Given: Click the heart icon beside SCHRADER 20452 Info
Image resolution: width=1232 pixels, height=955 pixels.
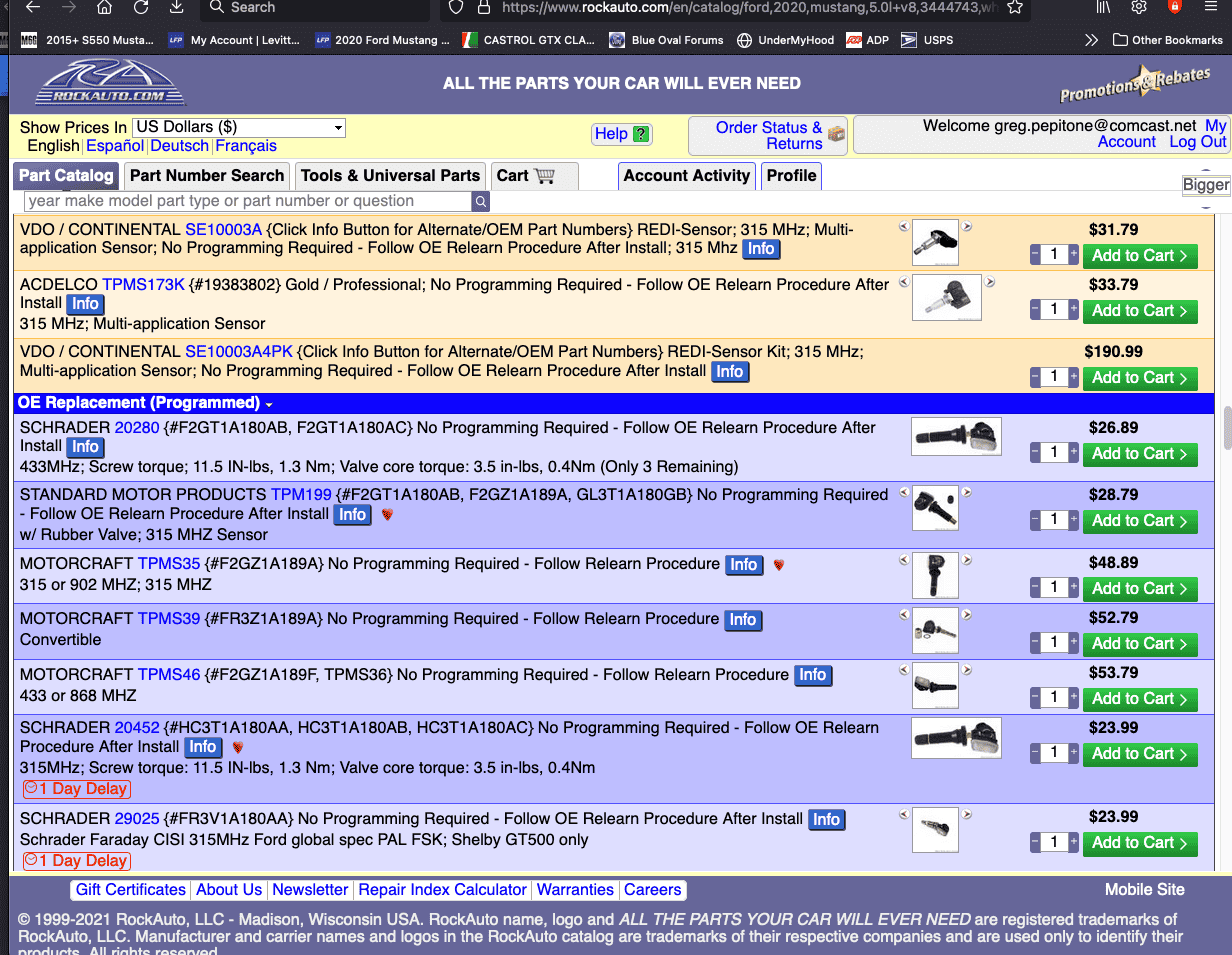Looking at the screenshot, I should click(237, 747).
